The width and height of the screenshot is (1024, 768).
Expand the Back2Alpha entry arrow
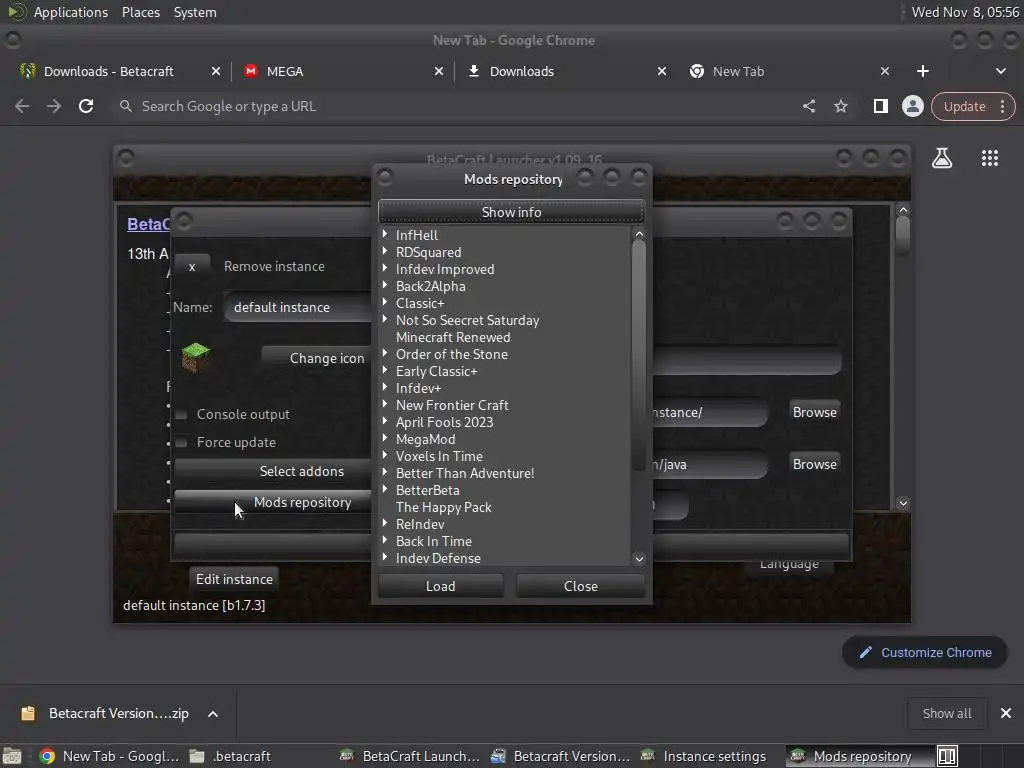pos(385,285)
